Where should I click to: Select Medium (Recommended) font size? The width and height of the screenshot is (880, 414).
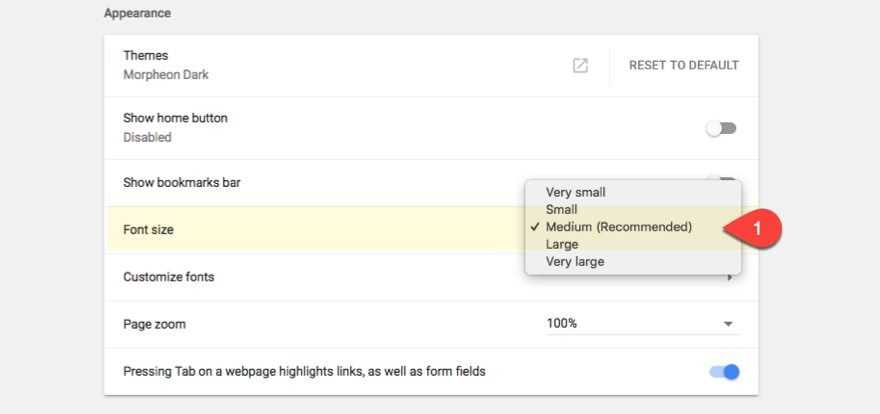[x=618, y=227]
